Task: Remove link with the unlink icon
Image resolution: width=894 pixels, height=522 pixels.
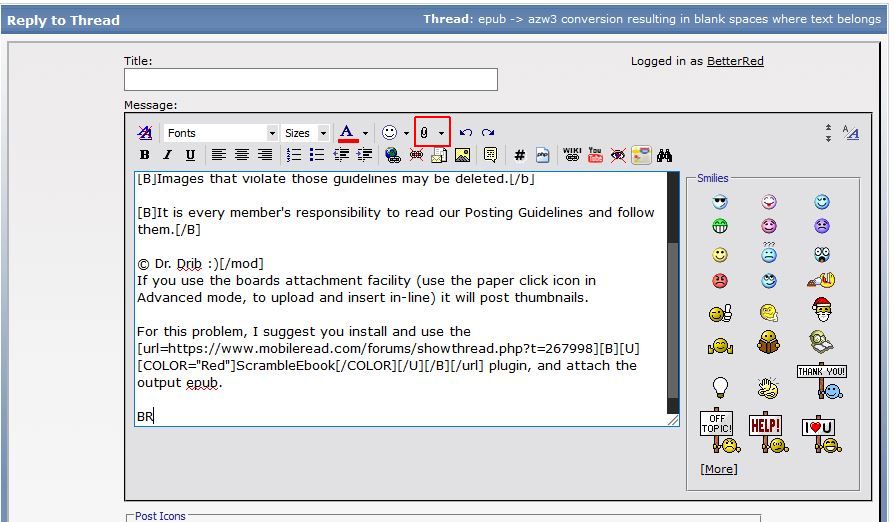Action: [417, 155]
